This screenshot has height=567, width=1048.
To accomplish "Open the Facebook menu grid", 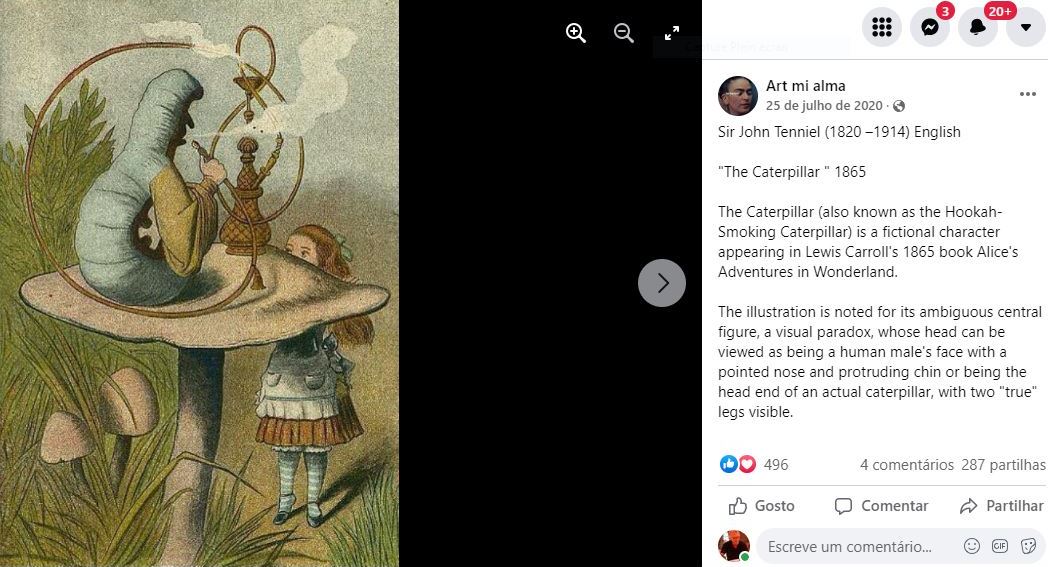I will pyautogui.click(x=882, y=27).
